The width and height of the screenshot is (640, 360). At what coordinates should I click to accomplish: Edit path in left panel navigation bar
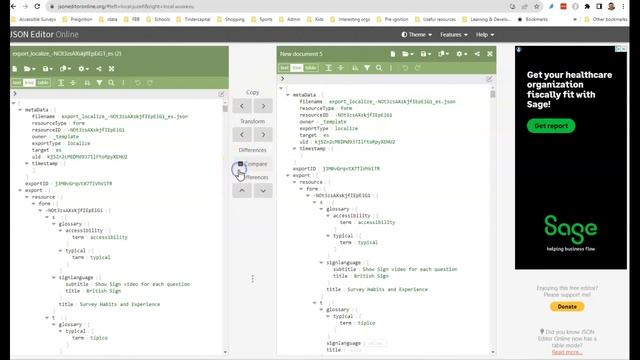[222, 94]
